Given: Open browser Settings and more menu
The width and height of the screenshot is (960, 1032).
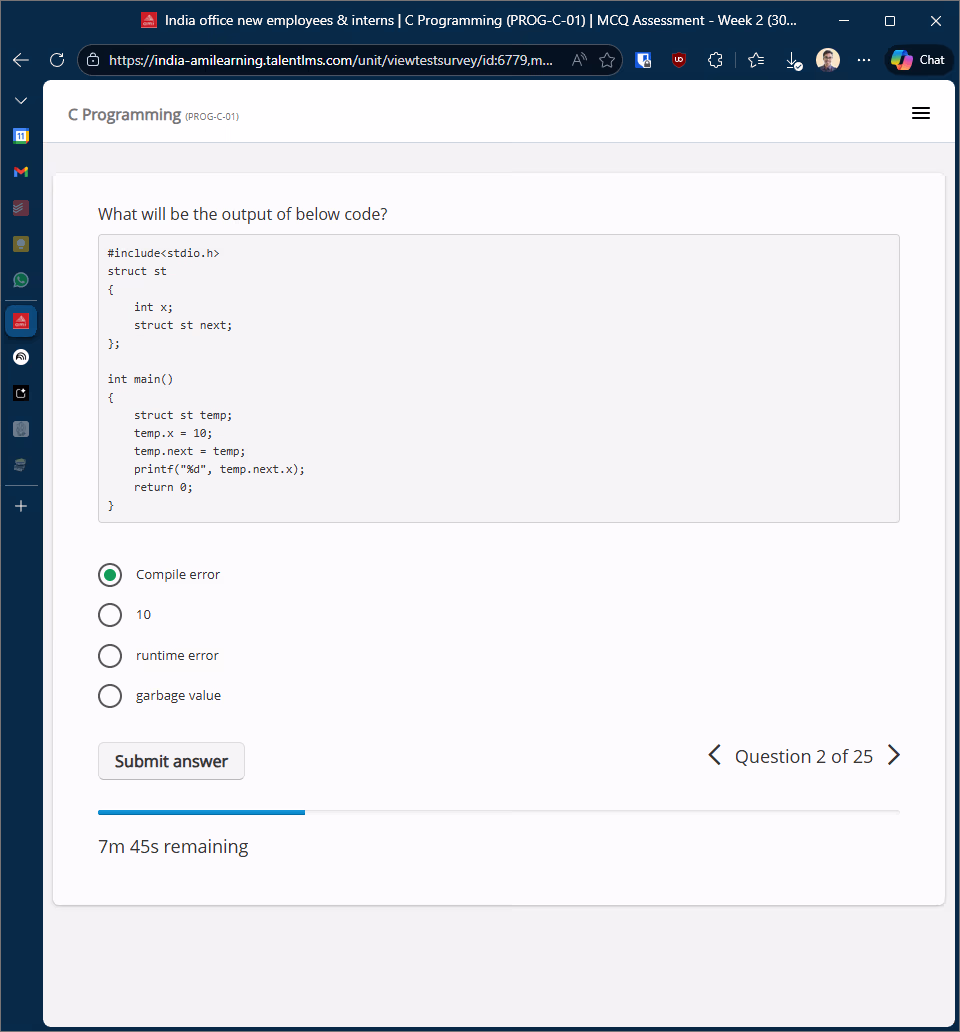Looking at the screenshot, I should point(864,60).
